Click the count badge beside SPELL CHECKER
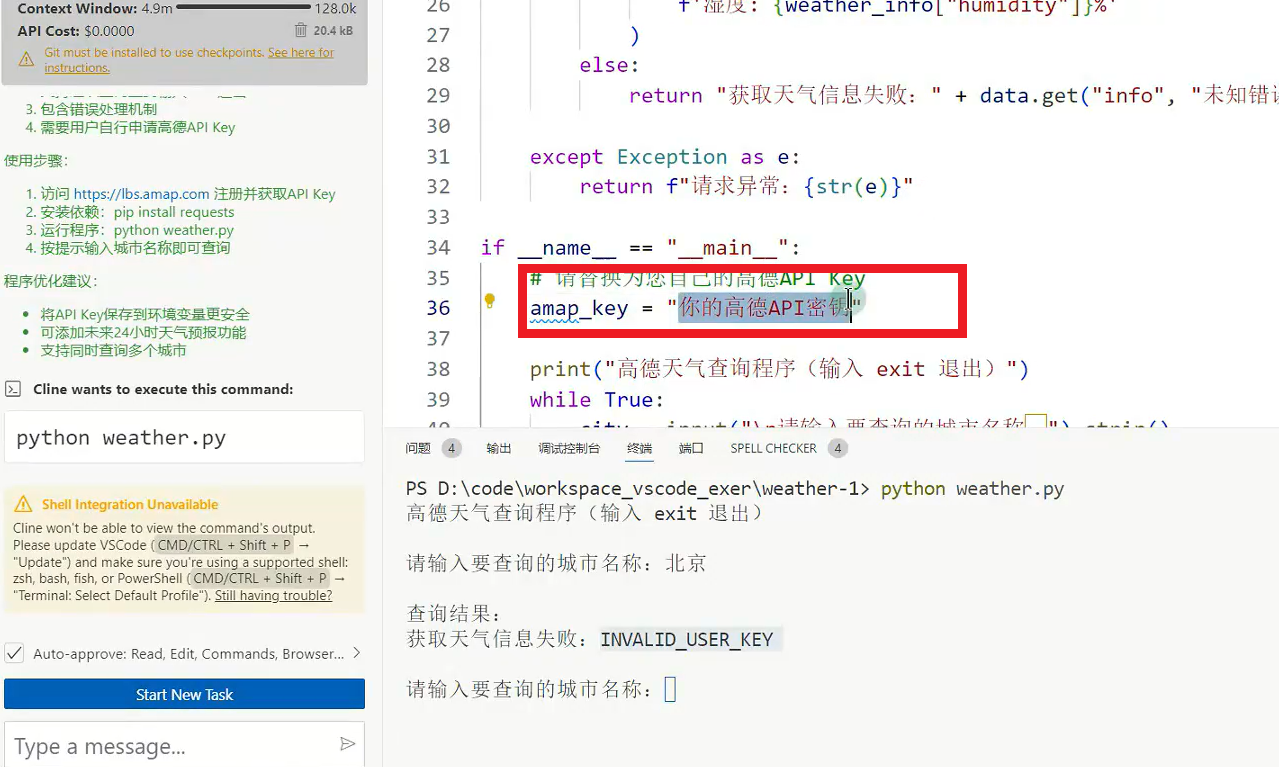This screenshot has width=1279, height=767. click(838, 448)
